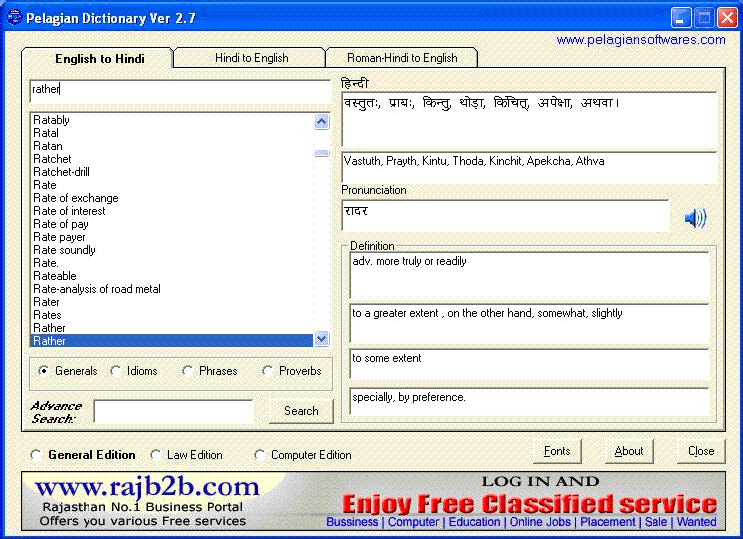Screen dimensions: 743x539
Task: Open the Fonts dialog
Action: (x=557, y=451)
